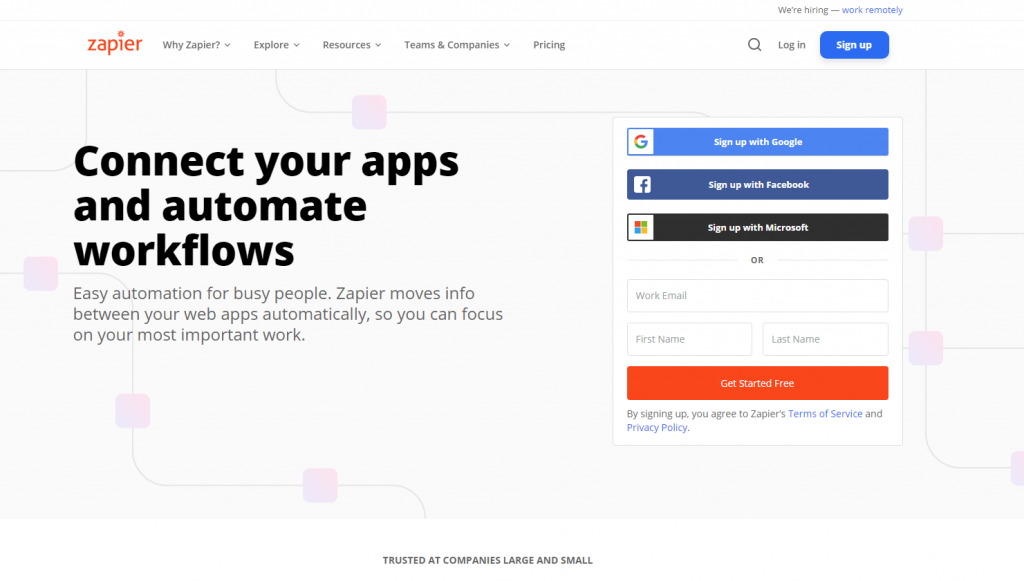This screenshot has width=1024, height=581.
Task: Click 'Trusted at companies large and small' text
Action: click(x=488, y=560)
